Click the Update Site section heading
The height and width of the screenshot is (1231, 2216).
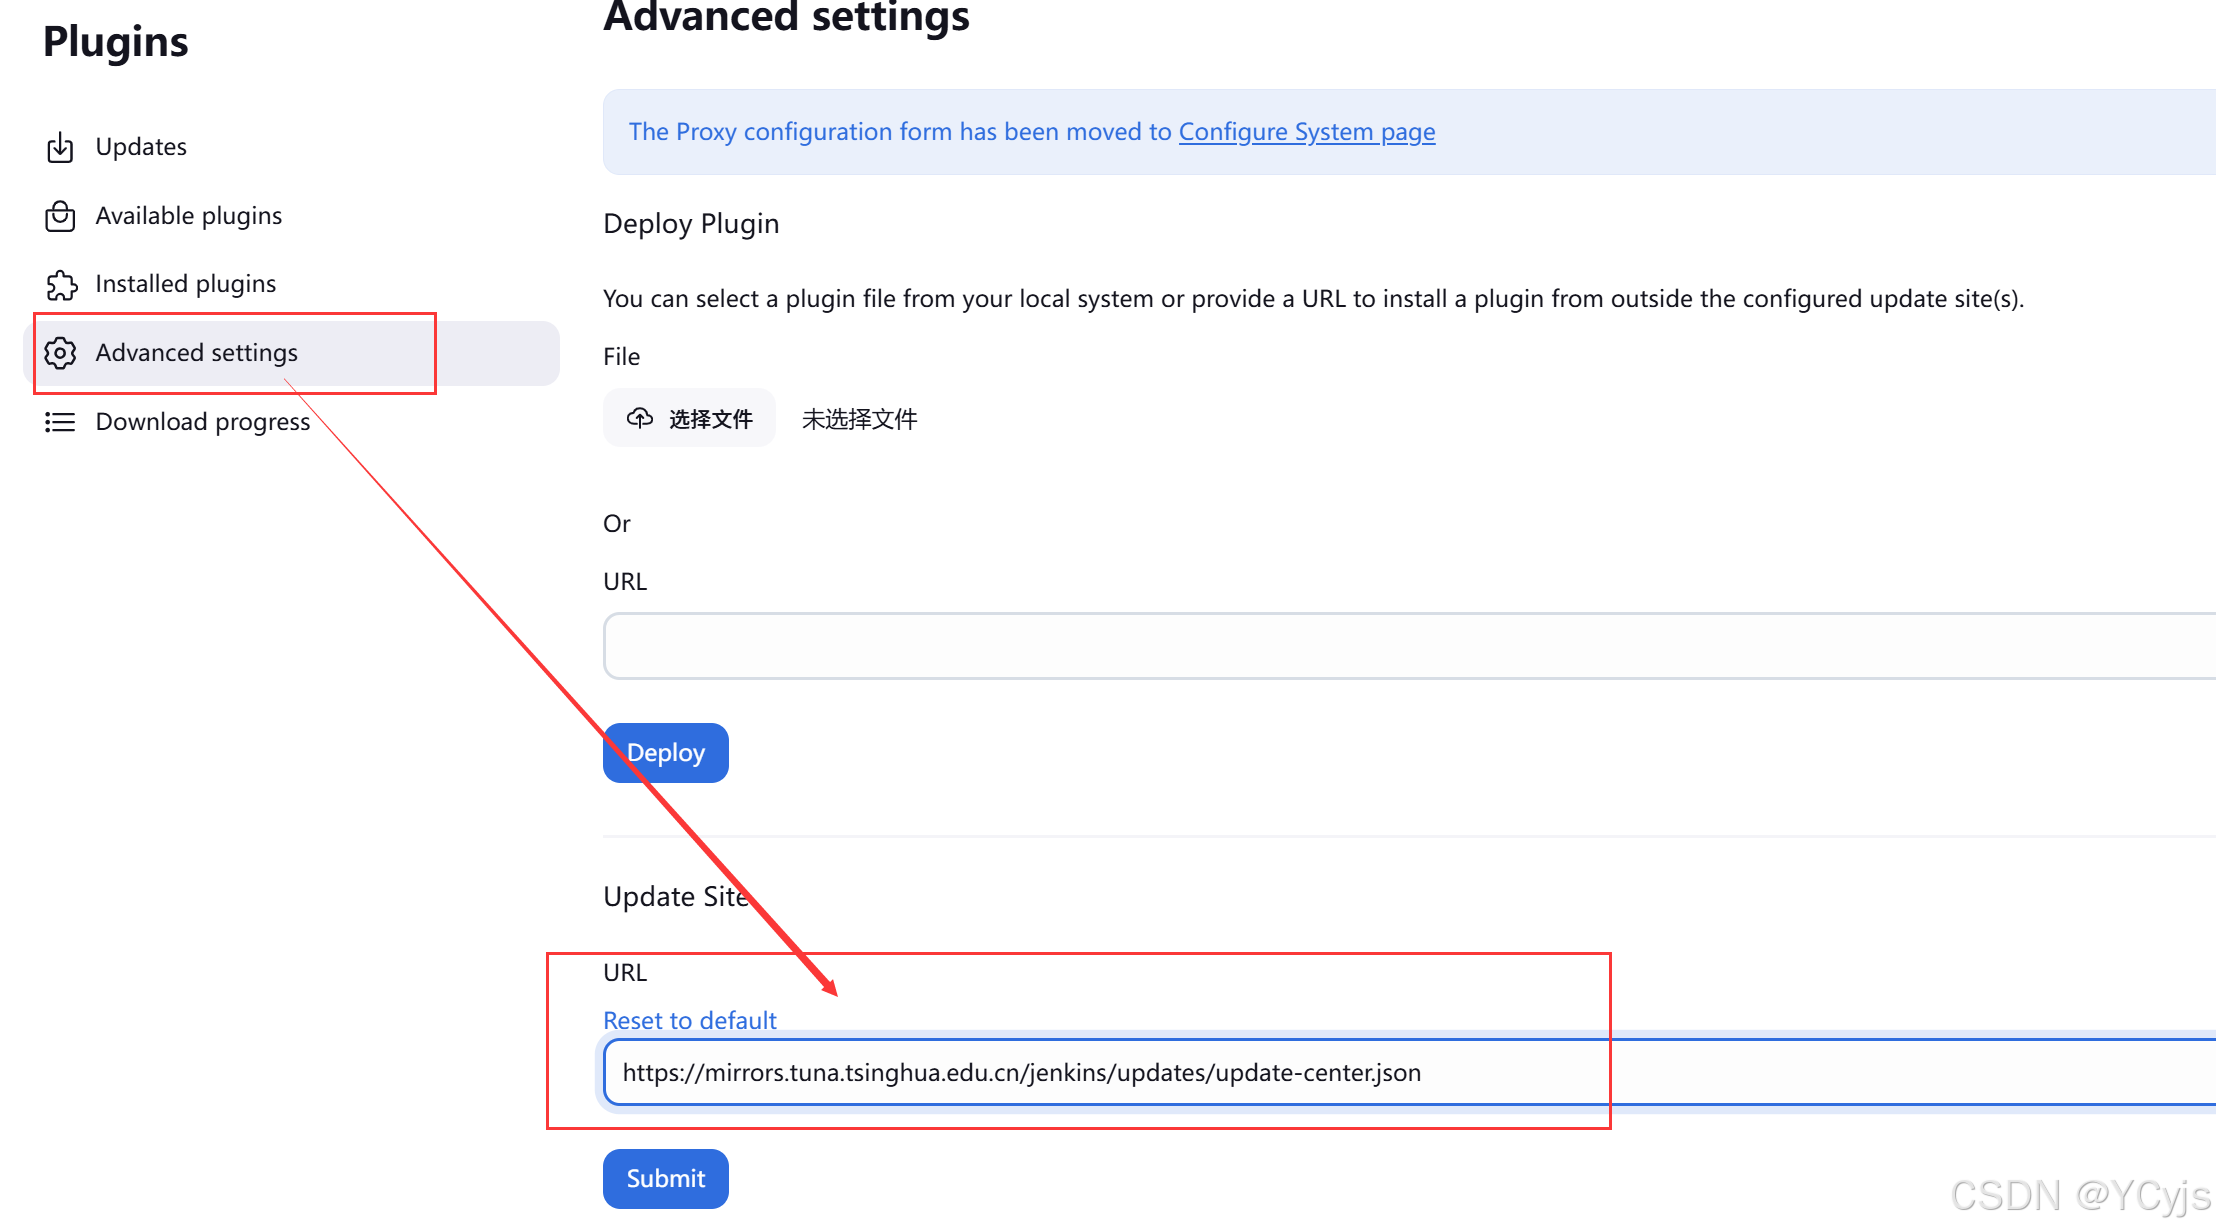point(676,896)
